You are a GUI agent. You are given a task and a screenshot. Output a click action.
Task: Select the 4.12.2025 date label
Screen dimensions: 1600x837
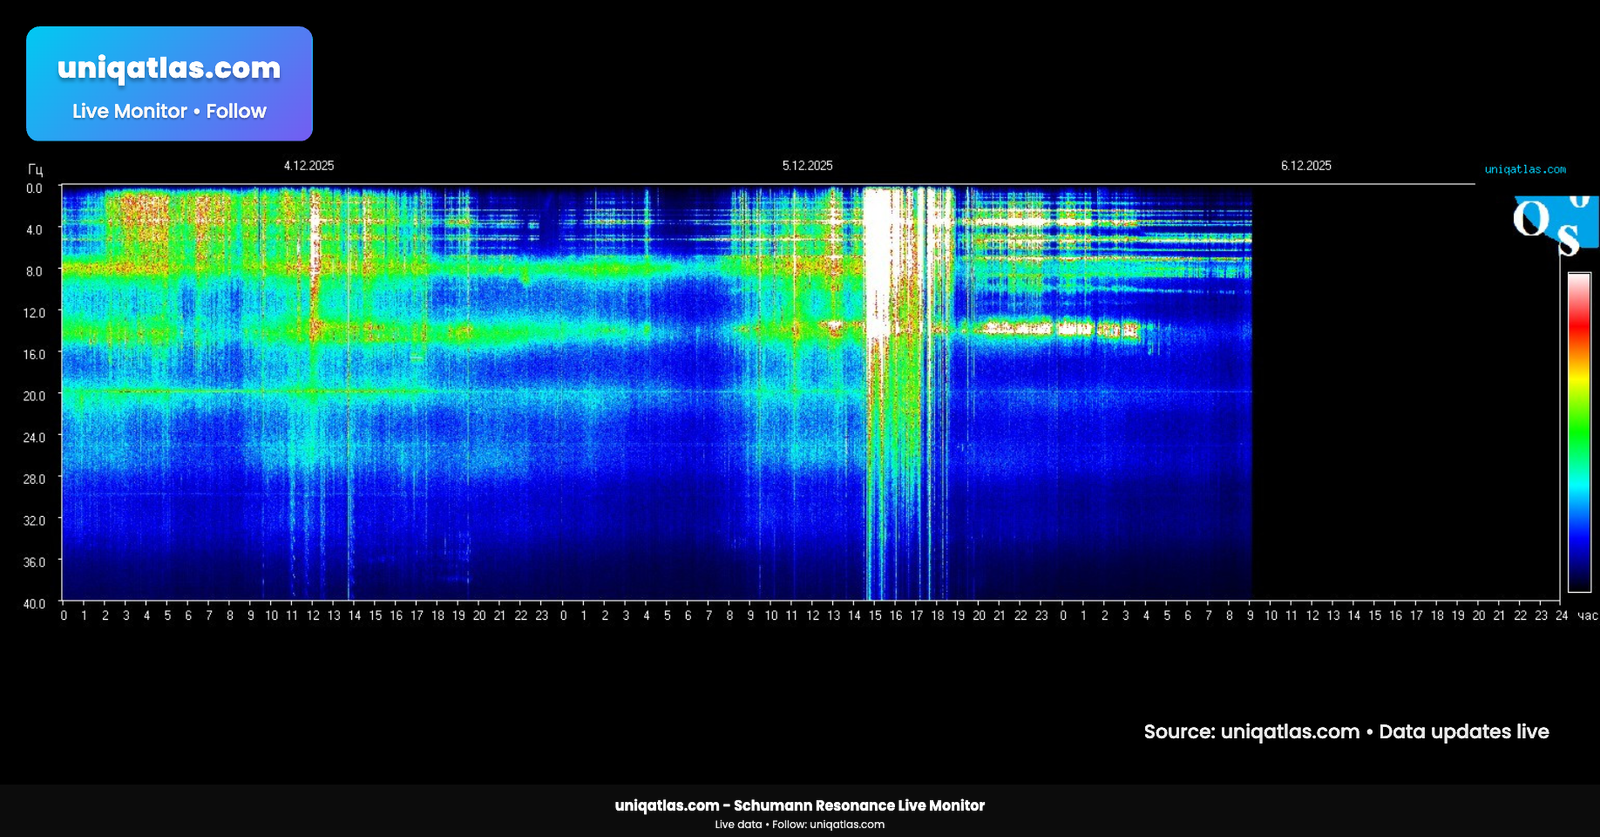click(309, 166)
